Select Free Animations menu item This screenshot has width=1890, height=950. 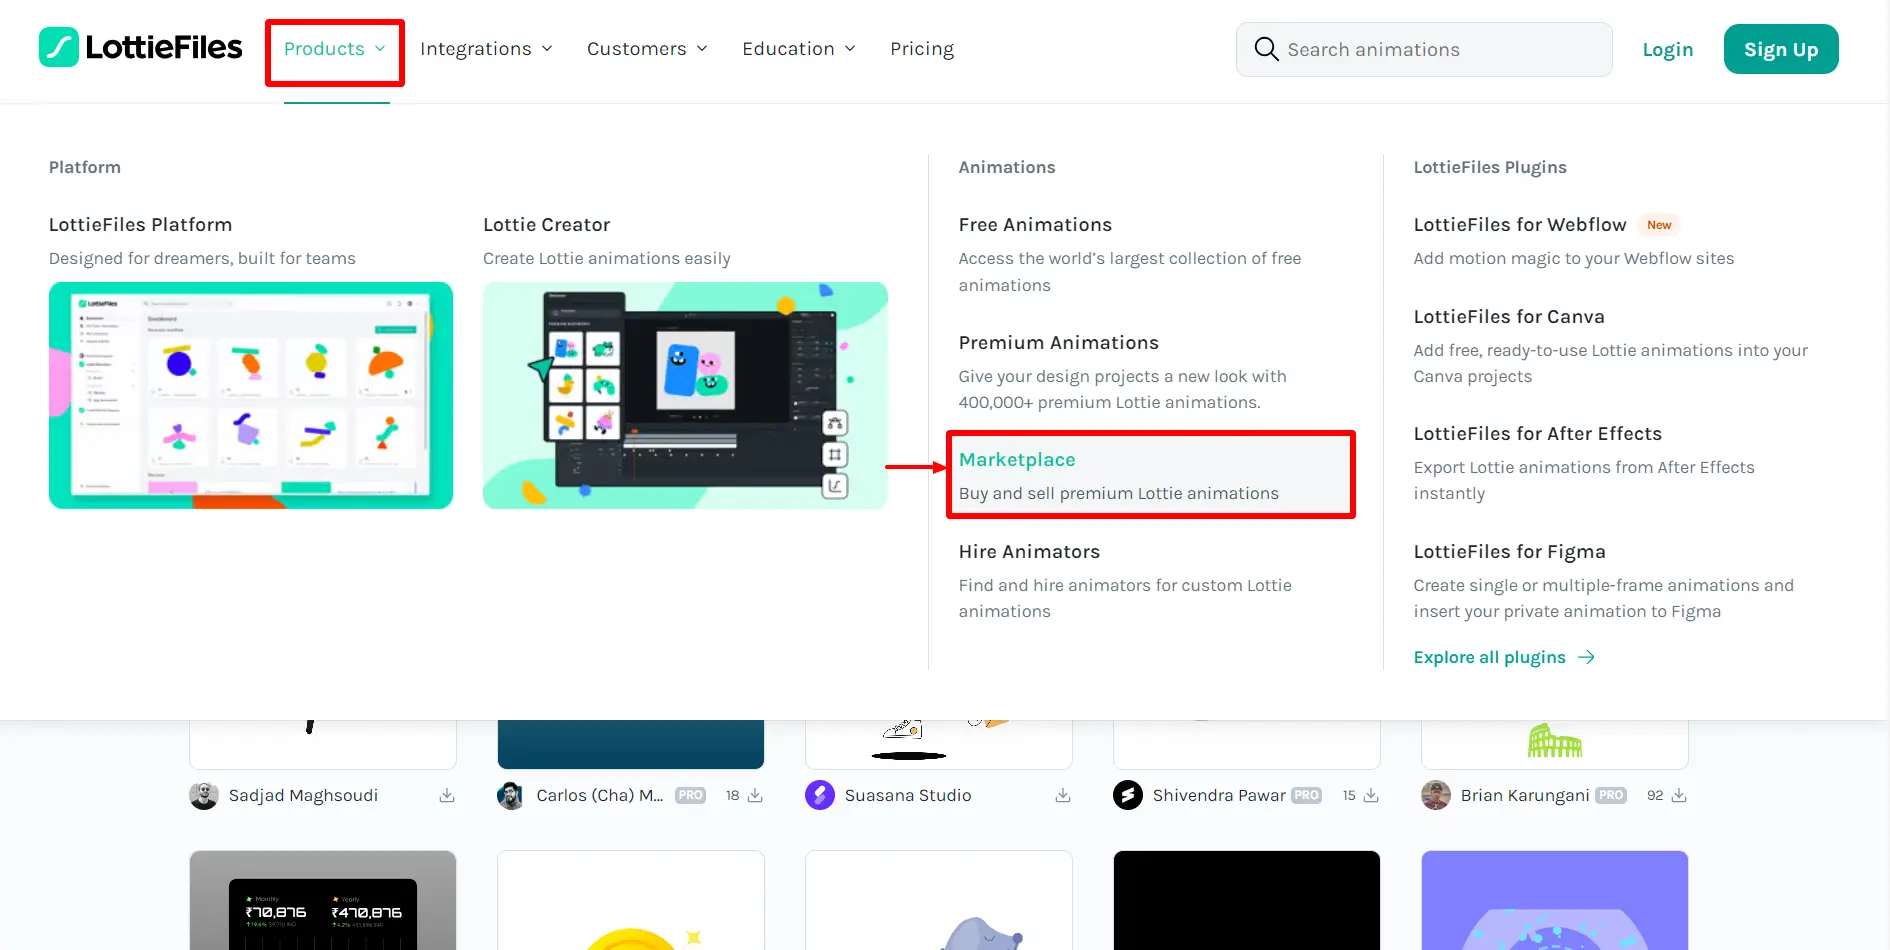point(1035,225)
